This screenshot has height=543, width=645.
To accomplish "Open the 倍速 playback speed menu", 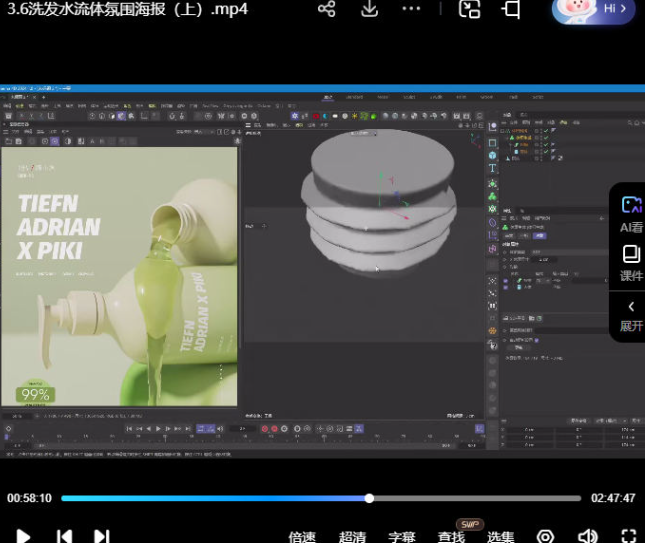I will pyautogui.click(x=303, y=537).
